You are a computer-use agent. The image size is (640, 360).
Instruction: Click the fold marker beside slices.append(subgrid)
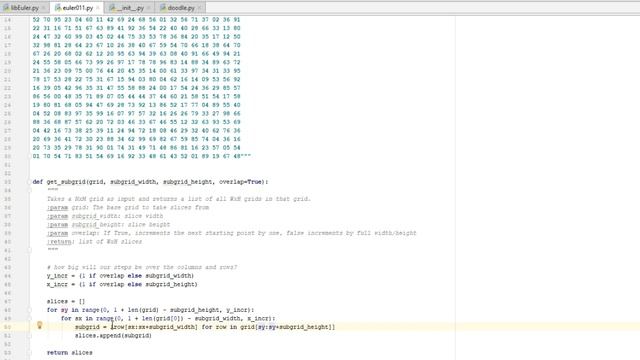(x=29, y=336)
